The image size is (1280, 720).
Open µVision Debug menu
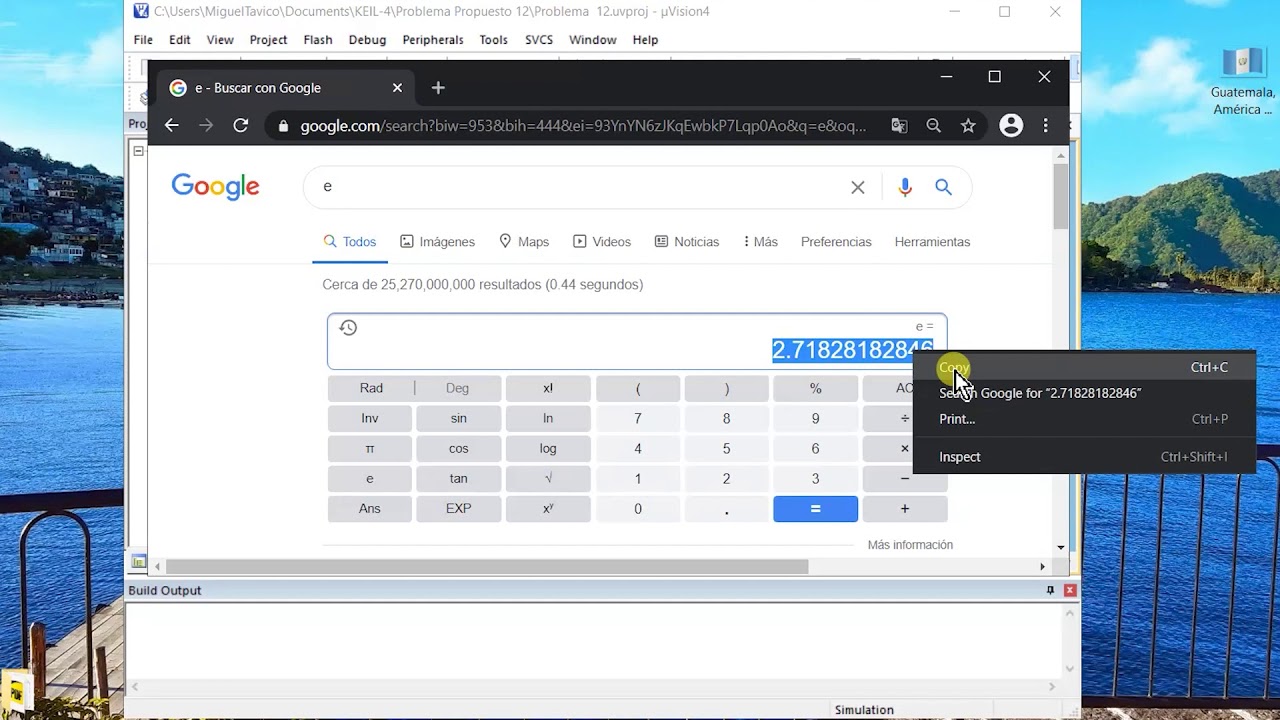367,40
